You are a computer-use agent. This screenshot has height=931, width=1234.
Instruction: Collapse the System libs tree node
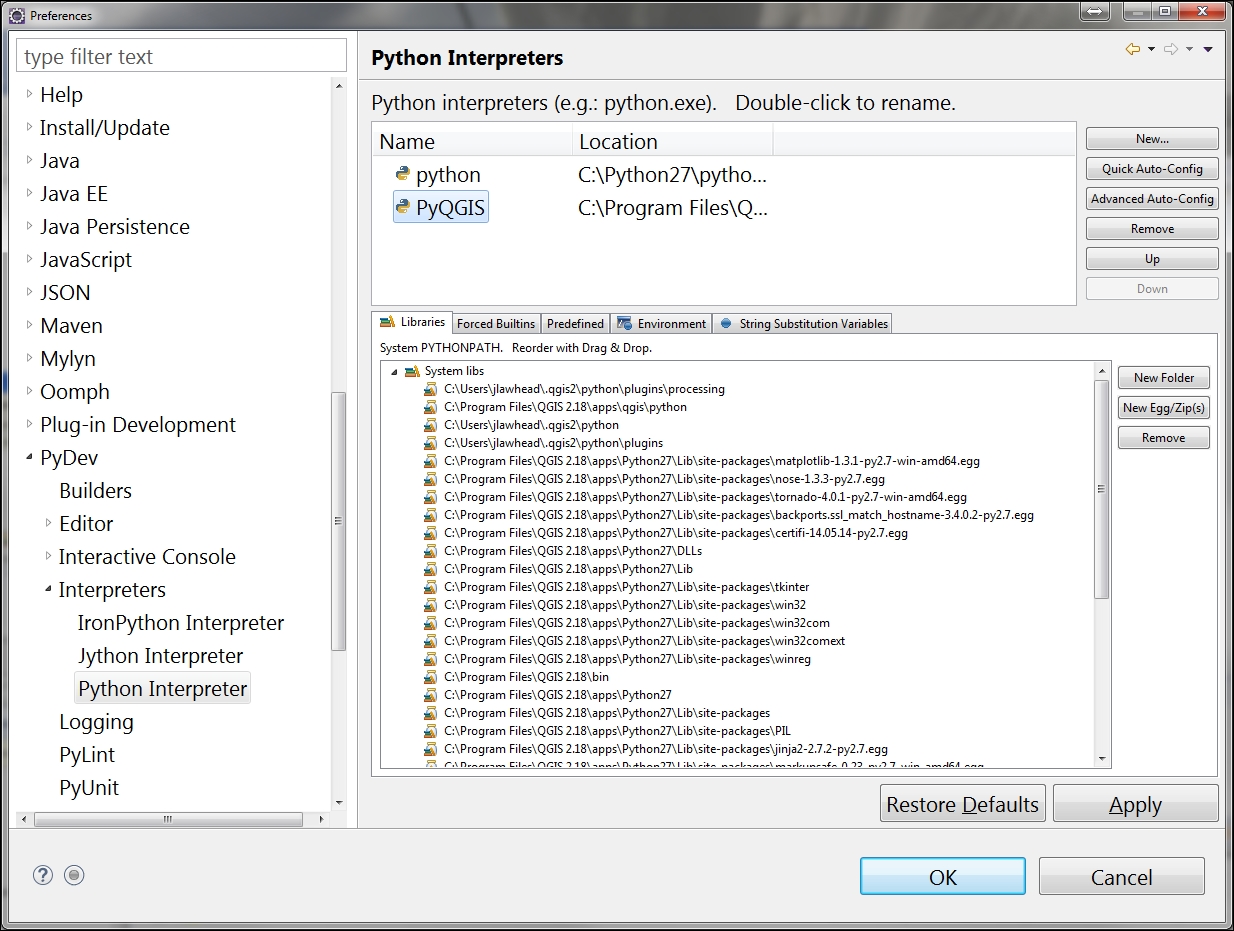point(394,371)
